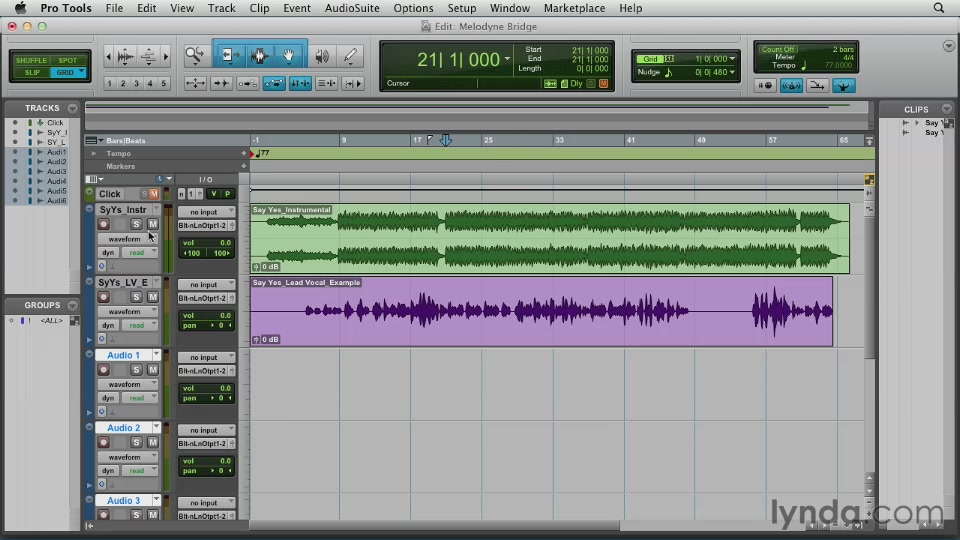Toggle Link Track and Edit Selection
Screen dimensions: 960x540
click(x=326, y=83)
